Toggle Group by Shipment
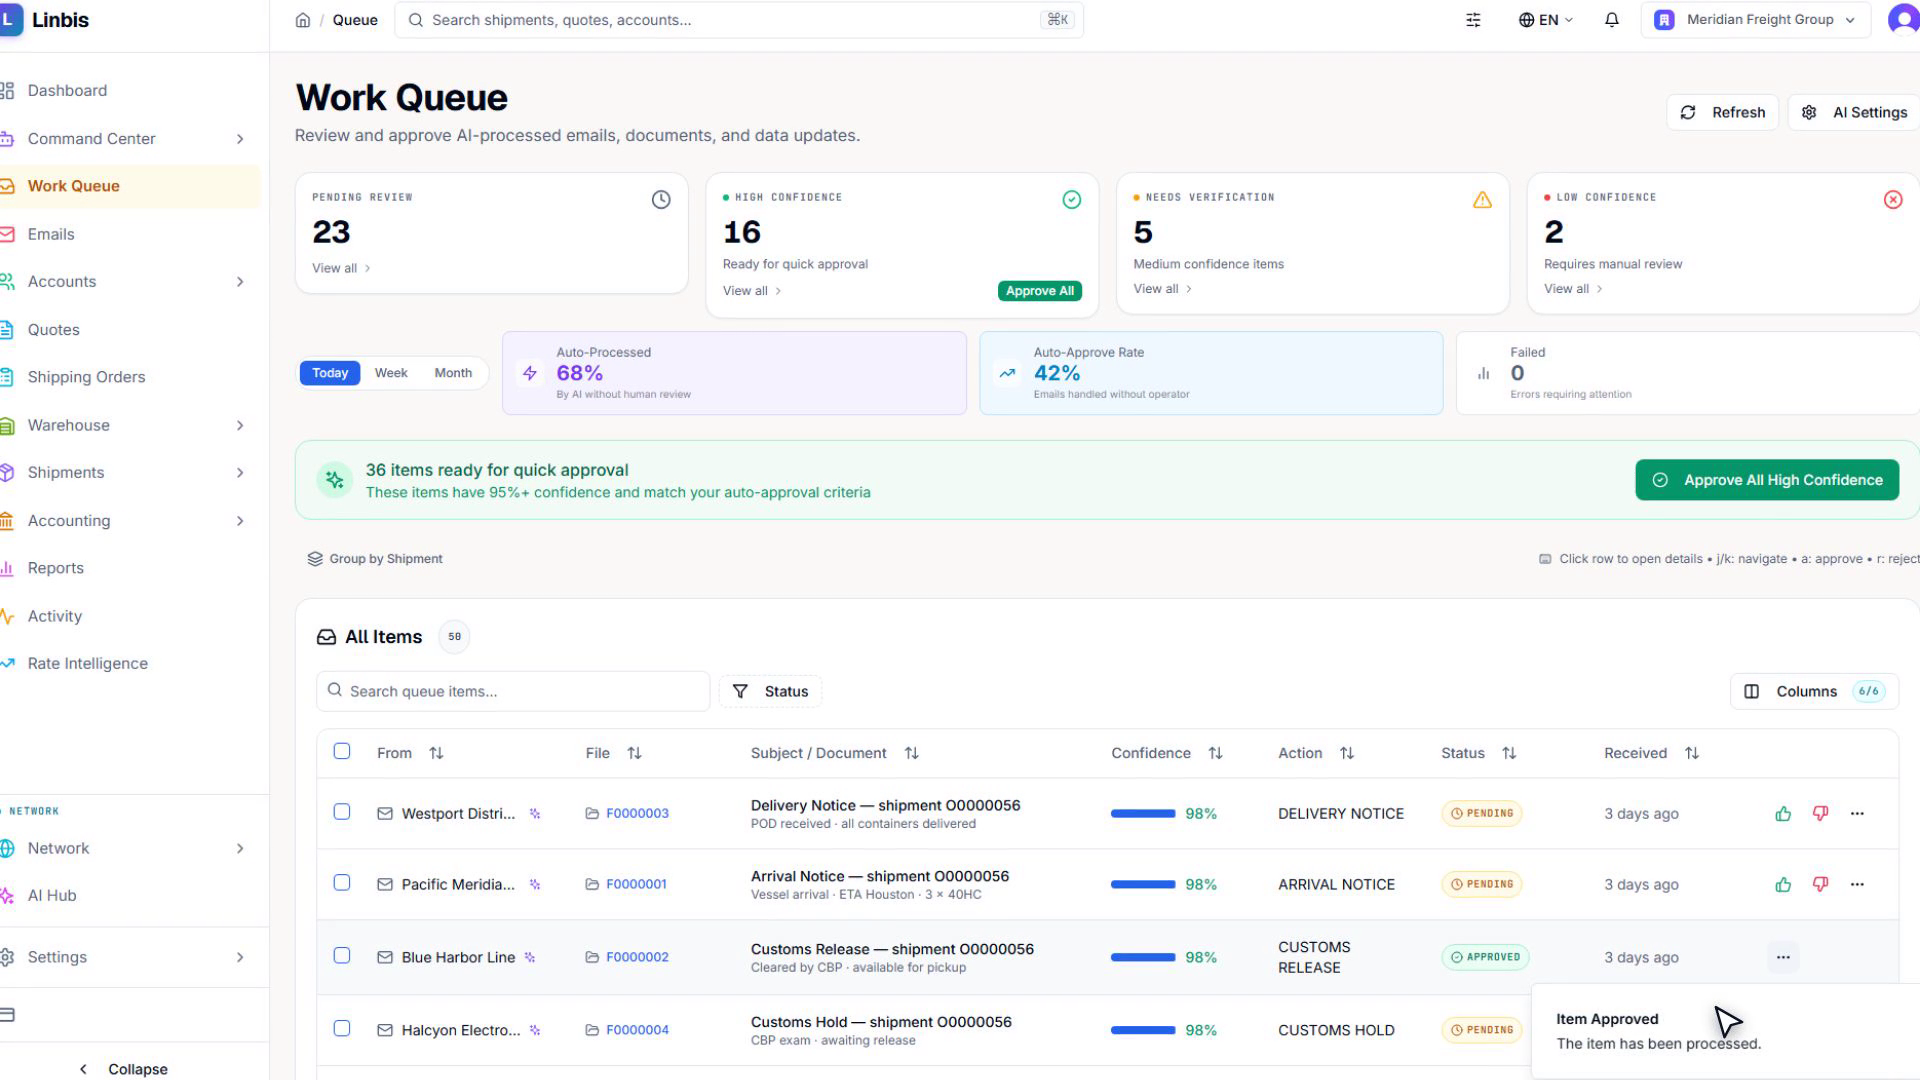This screenshot has width=1920, height=1080. [375, 559]
